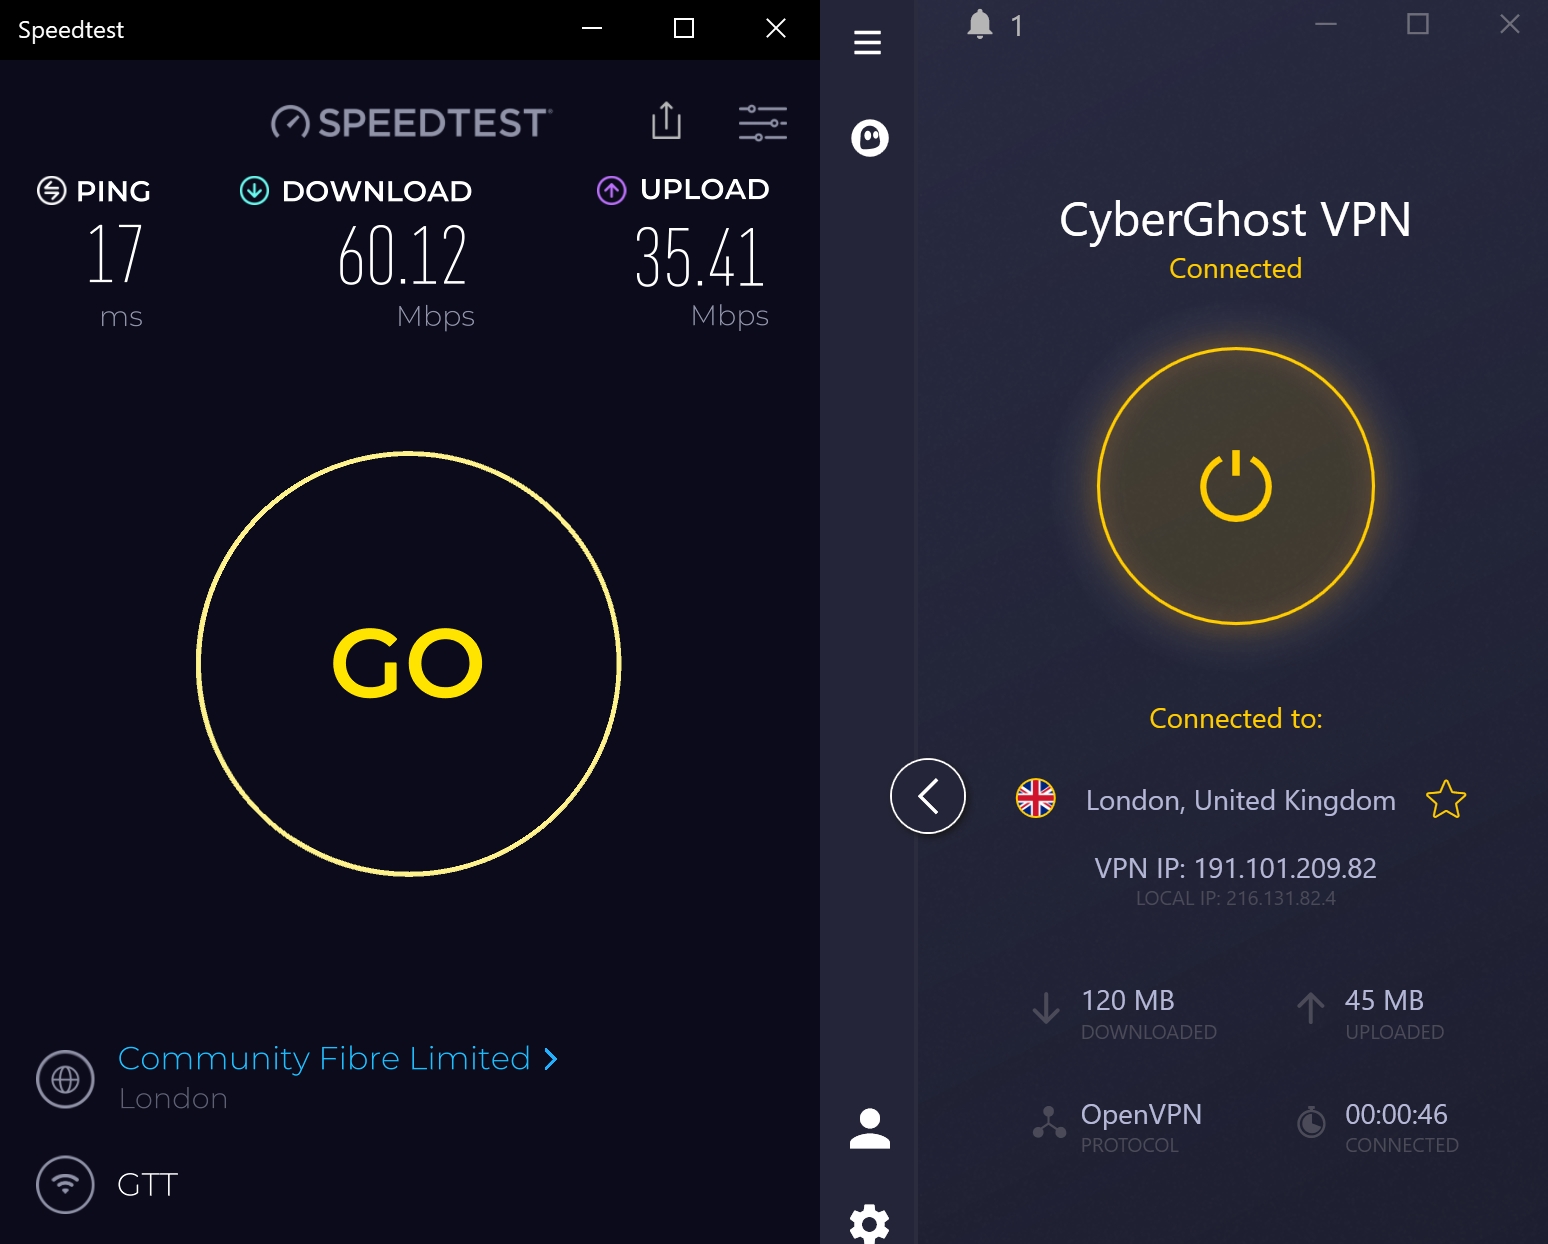This screenshot has width=1548, height=1244.
Task: Click the CyberGhost ghost logo in sidebar
Action: pos(868,139)
